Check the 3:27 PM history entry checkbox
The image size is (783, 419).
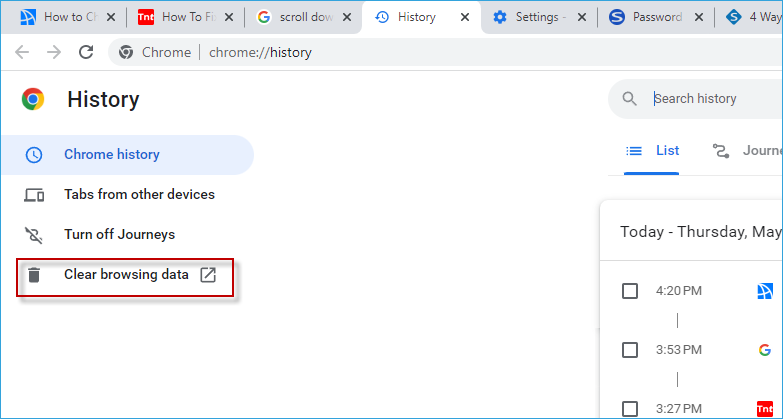coord(630,409)
